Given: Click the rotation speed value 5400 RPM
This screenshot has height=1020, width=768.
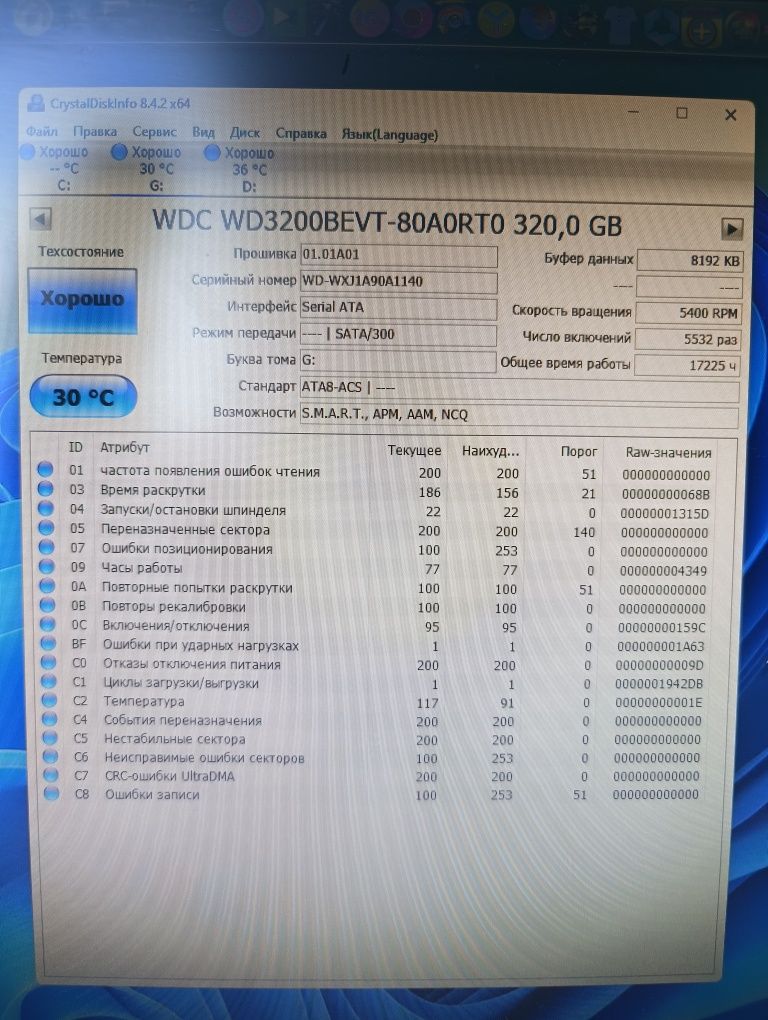Looking at the screenshot, I should coord(688,312).
